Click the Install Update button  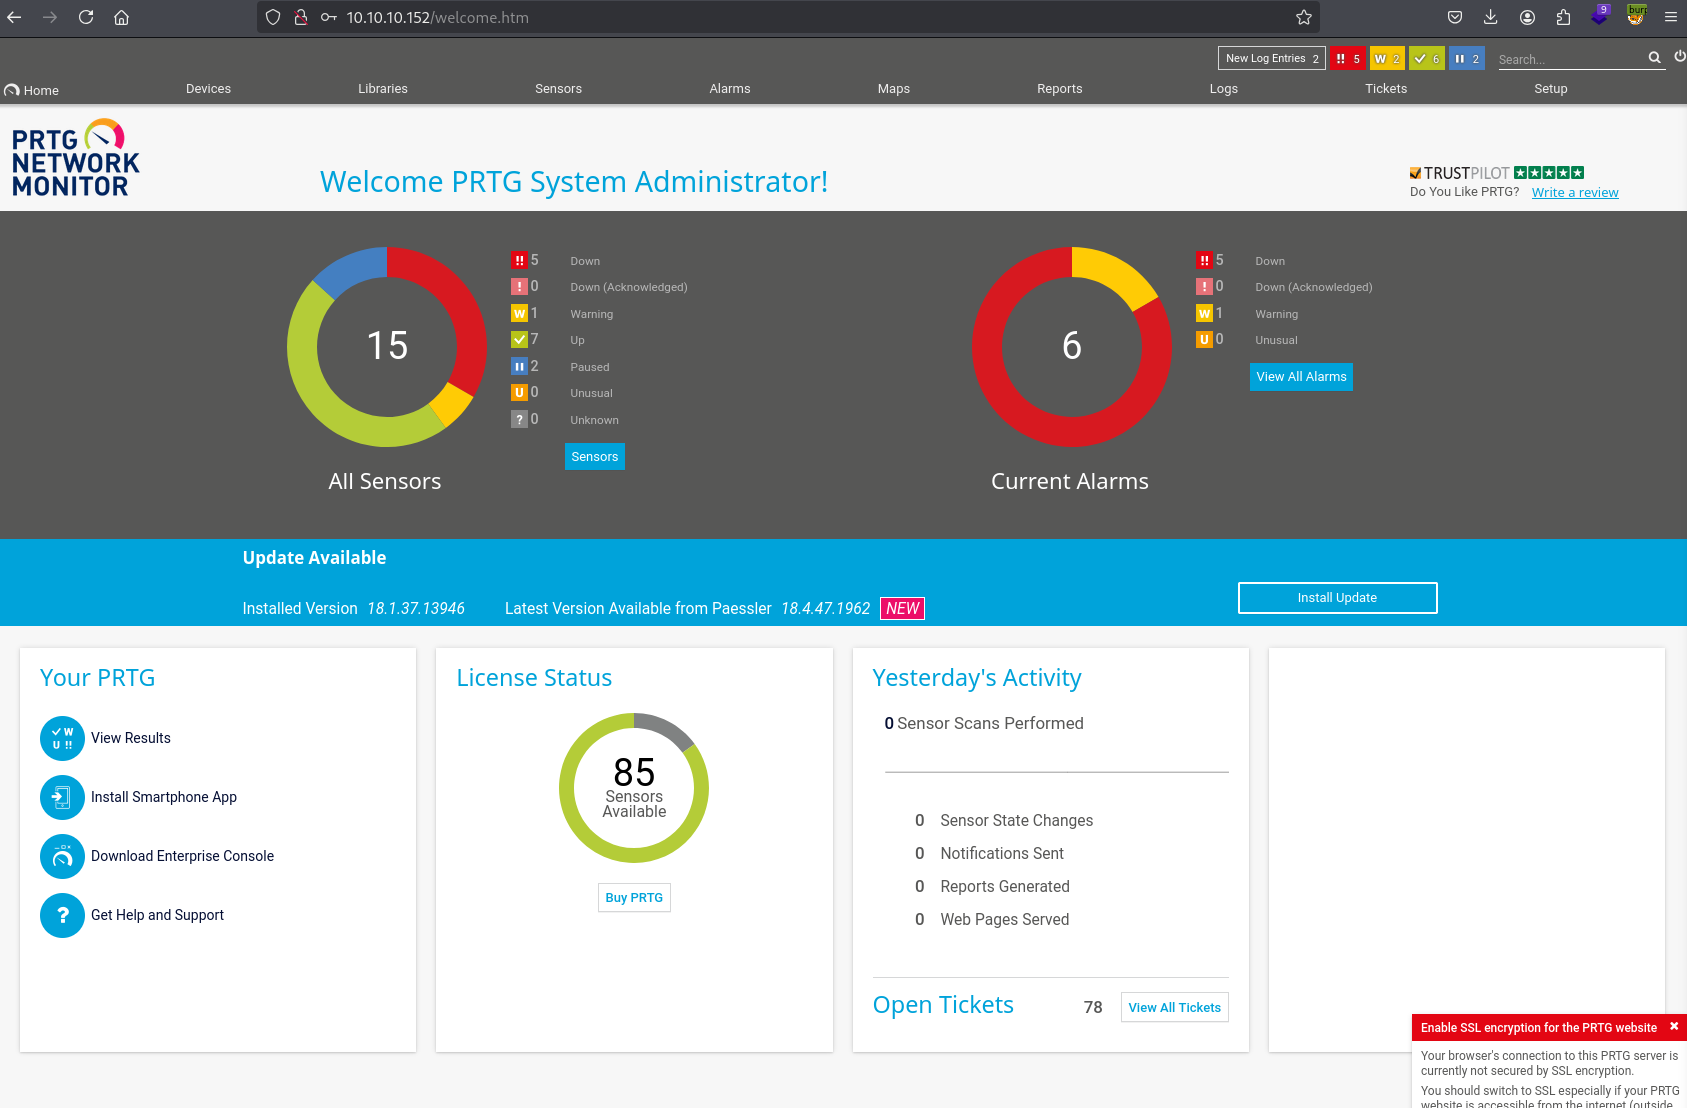1337,598
